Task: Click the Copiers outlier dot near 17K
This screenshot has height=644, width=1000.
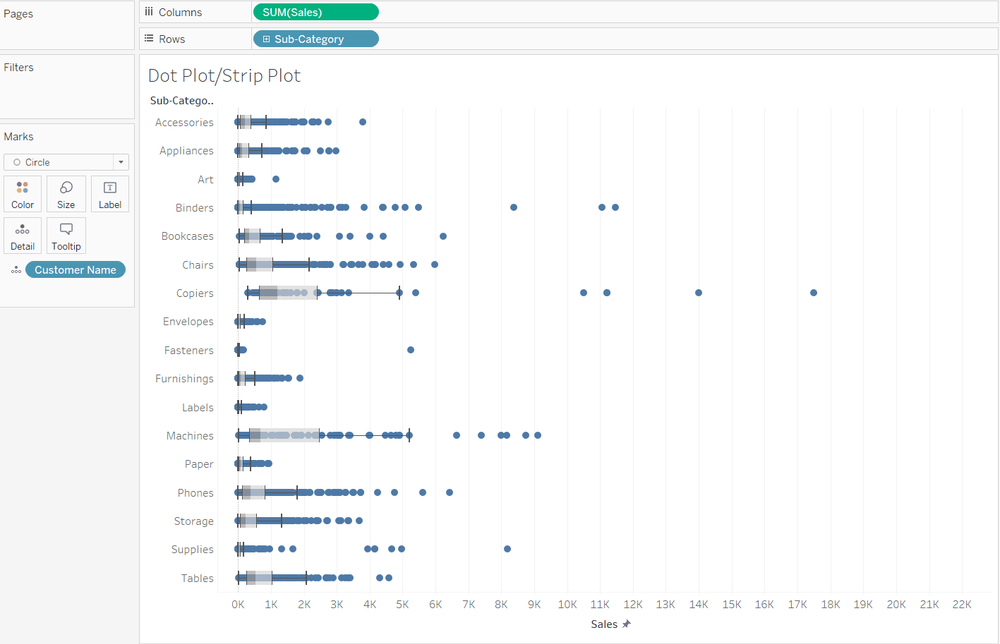Action: pos(813,293)
